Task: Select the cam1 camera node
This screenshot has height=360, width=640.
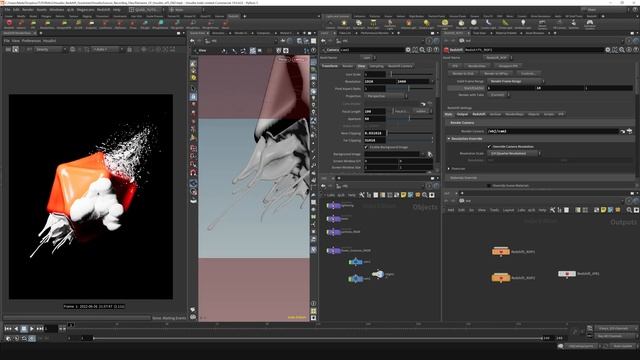Action: coord(356,262)
